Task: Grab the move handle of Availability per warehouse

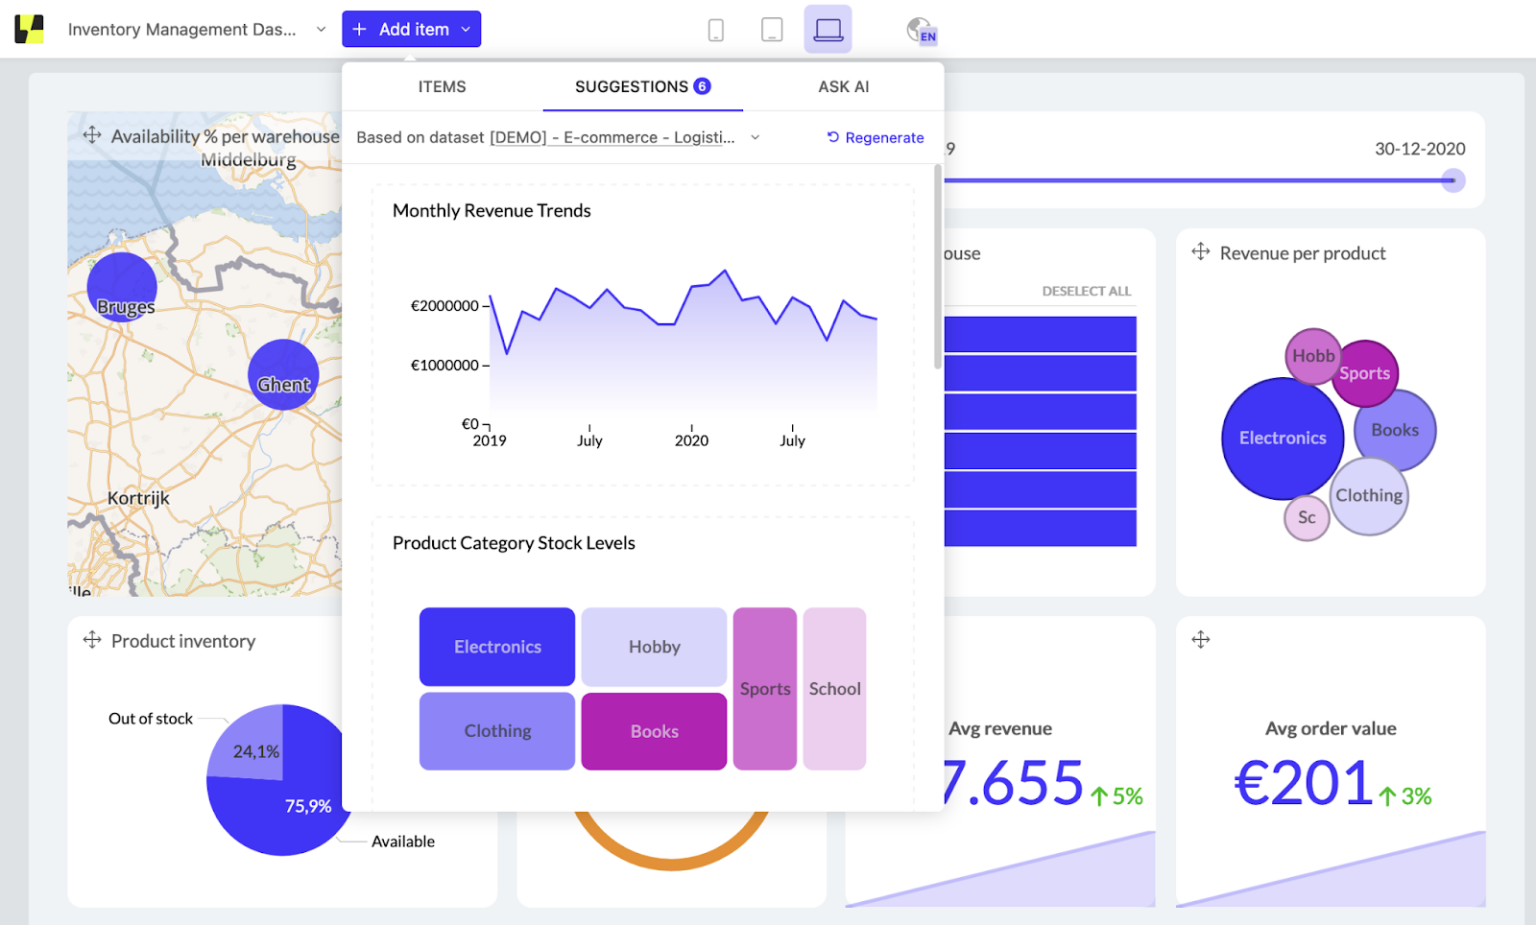Action: pos(91,135)
